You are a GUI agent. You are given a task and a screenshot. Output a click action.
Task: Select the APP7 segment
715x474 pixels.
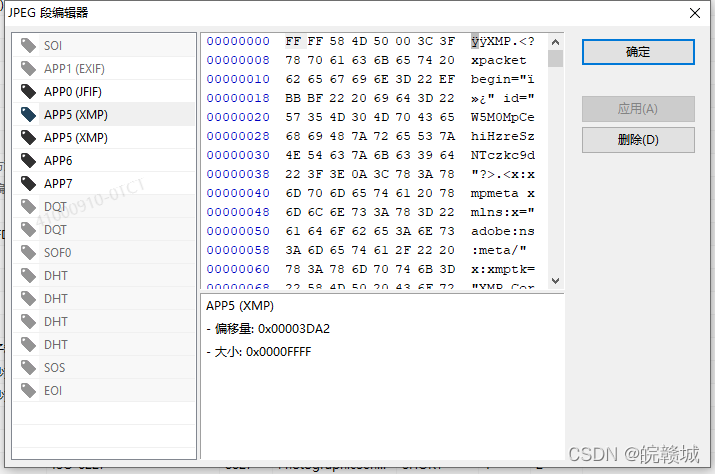click(104, 183)
